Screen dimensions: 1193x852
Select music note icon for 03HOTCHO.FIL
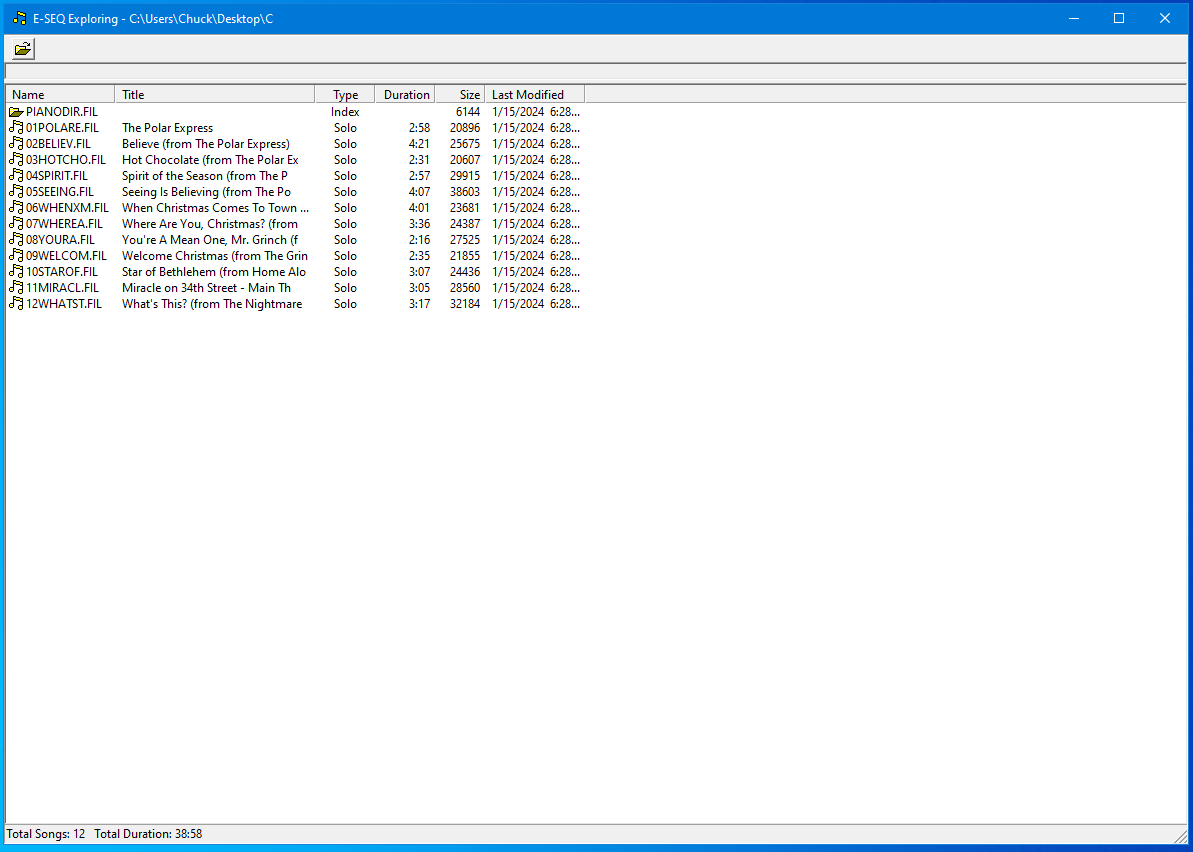pyautogui.click(x=16, y=160)
